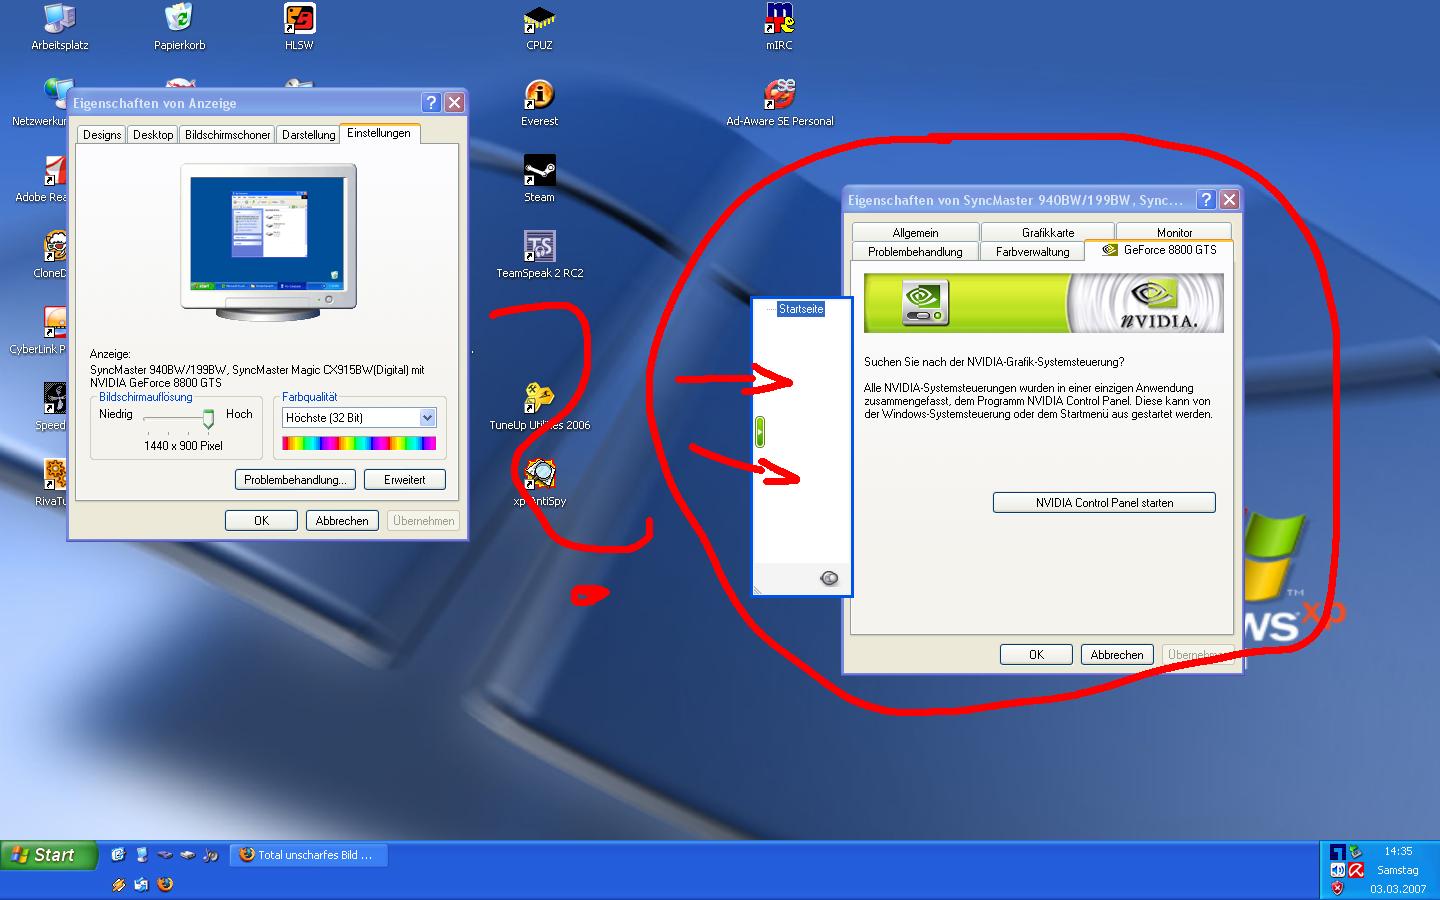The height and width of the screenshot is (900, 1440).
Task: Launch the Everest desktop shortcut
Action: pos(539,103)
